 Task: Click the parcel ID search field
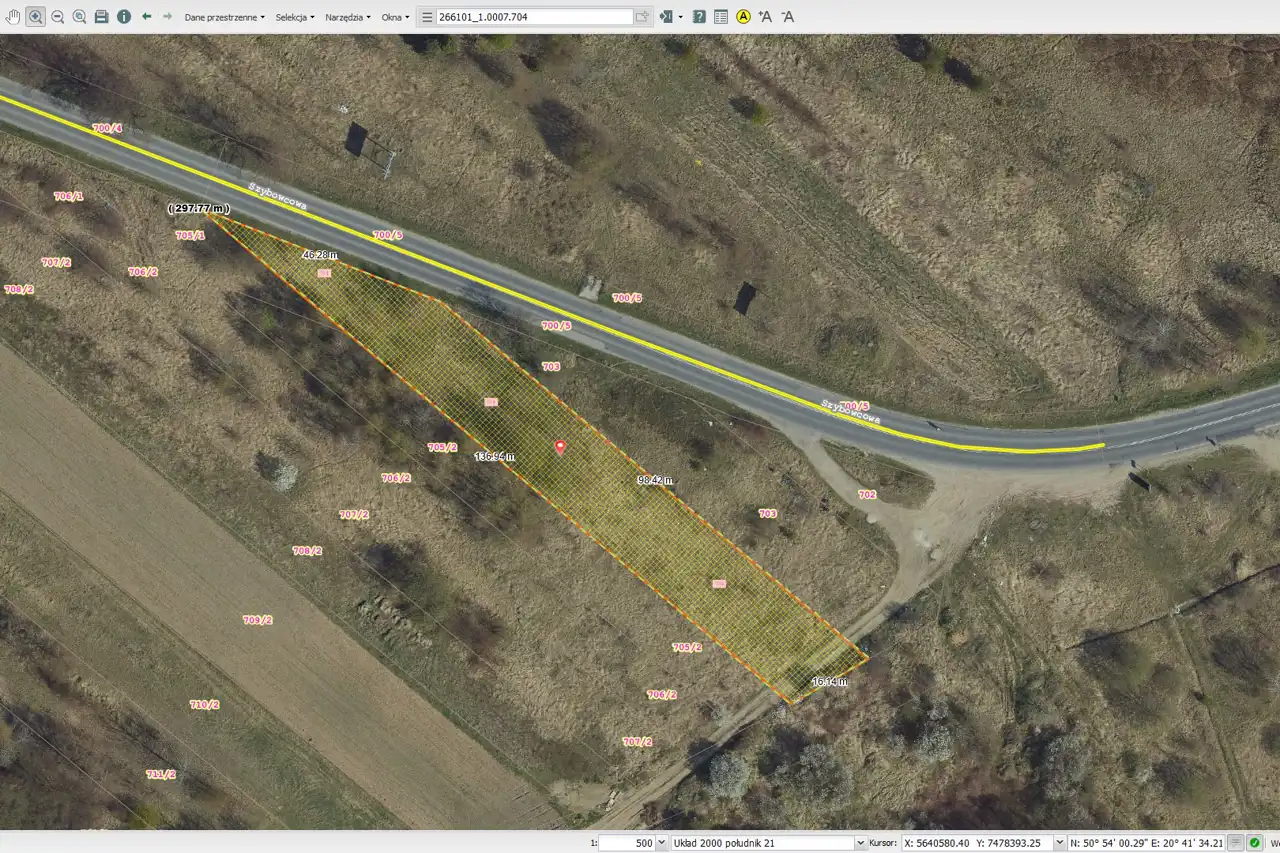pos(534,17)
